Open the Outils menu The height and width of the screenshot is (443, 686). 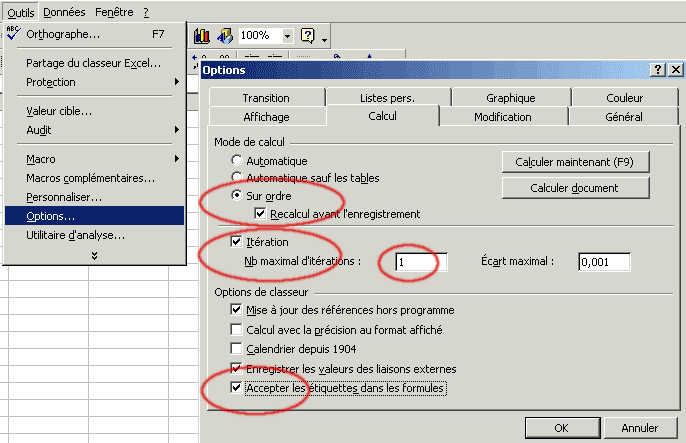(x=21, y=12)
